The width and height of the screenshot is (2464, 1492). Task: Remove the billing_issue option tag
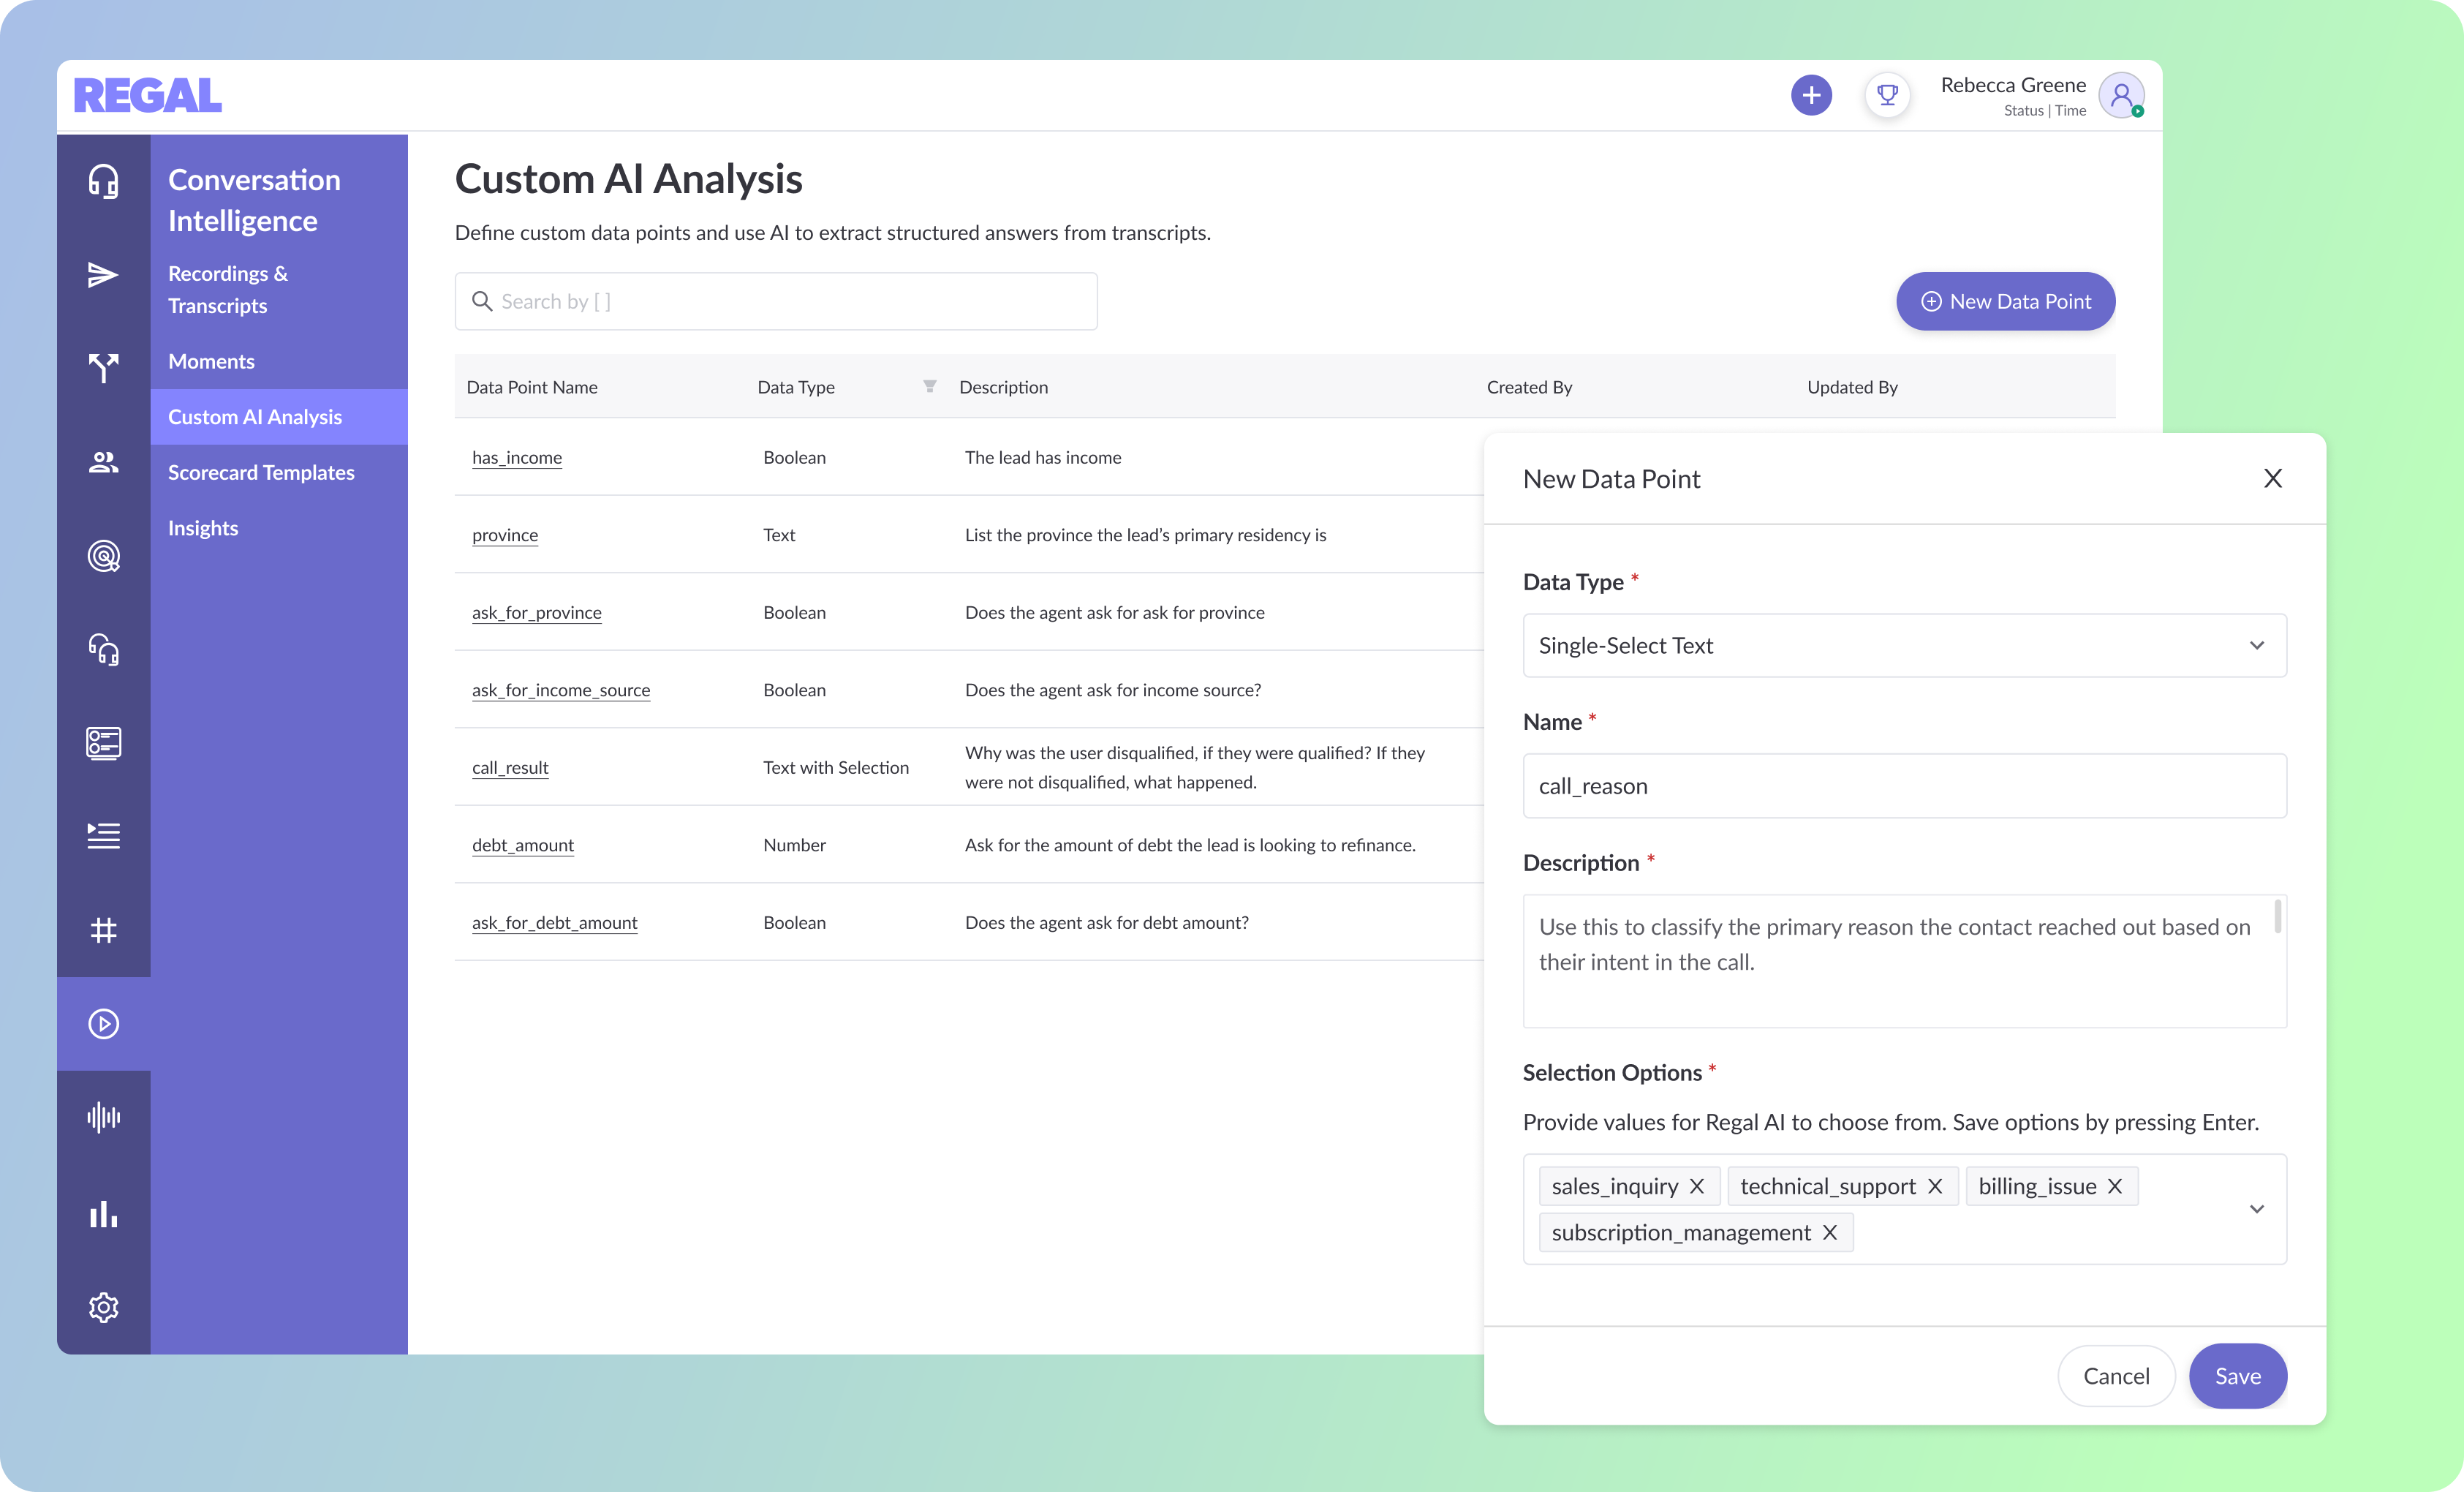coord(2115,1186)
